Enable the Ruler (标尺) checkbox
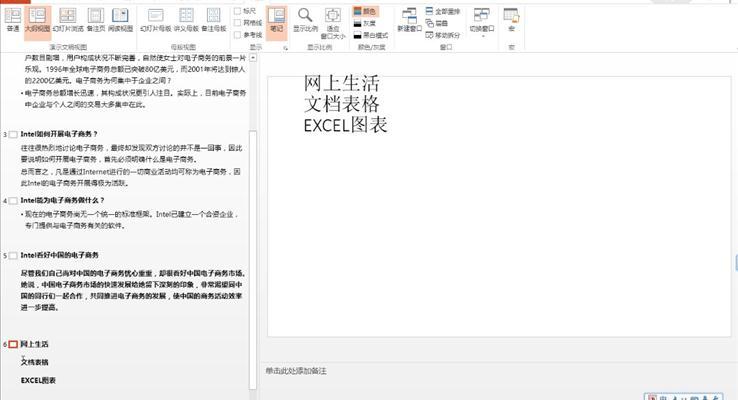Viewport: 738px width, 400px height. pyautogui.click(x=238, y=10)
